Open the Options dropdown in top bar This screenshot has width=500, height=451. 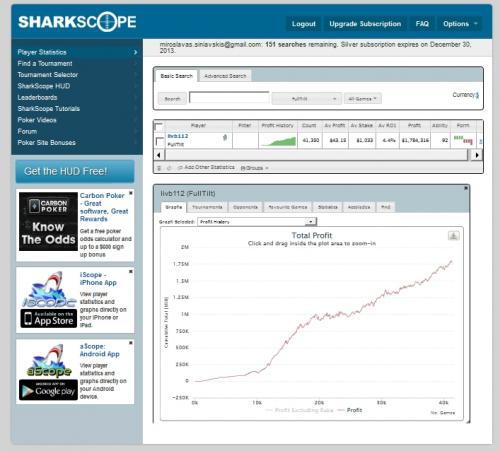tap(460, 24)
